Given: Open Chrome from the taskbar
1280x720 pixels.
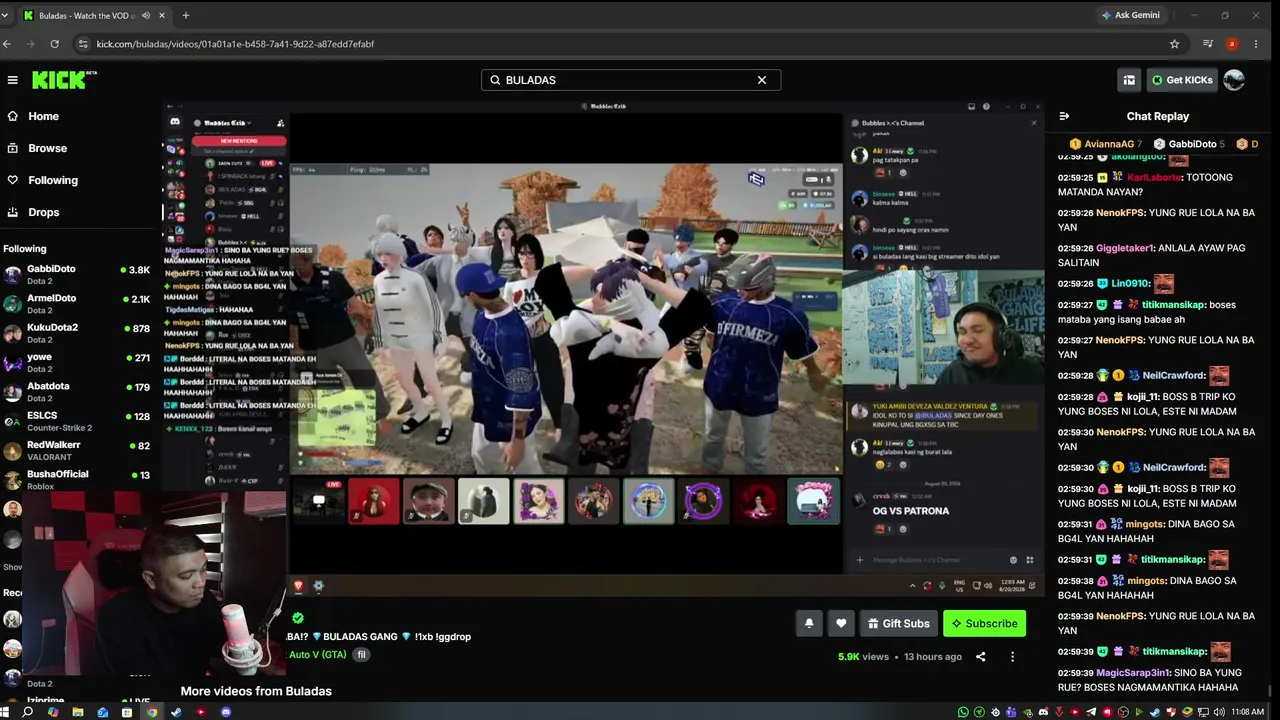Looking at the screenshot, I should click(152, 712).
